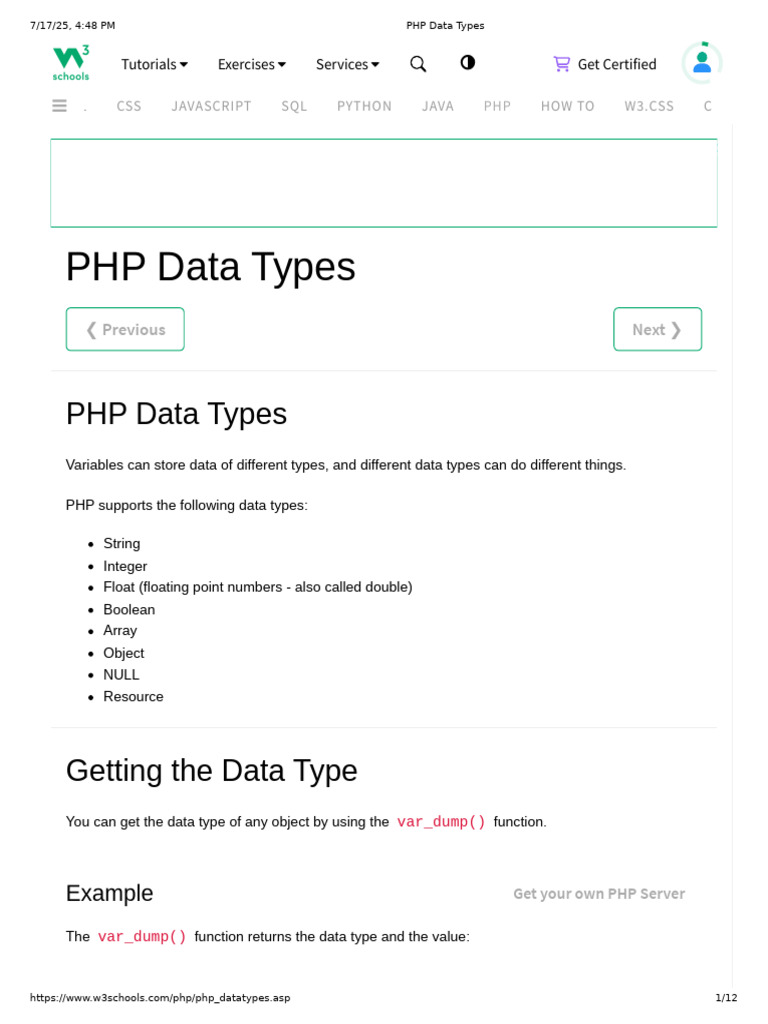
Task: Click the user profile avatar icon
Action: pyautogui.click(x=702, y=63)
